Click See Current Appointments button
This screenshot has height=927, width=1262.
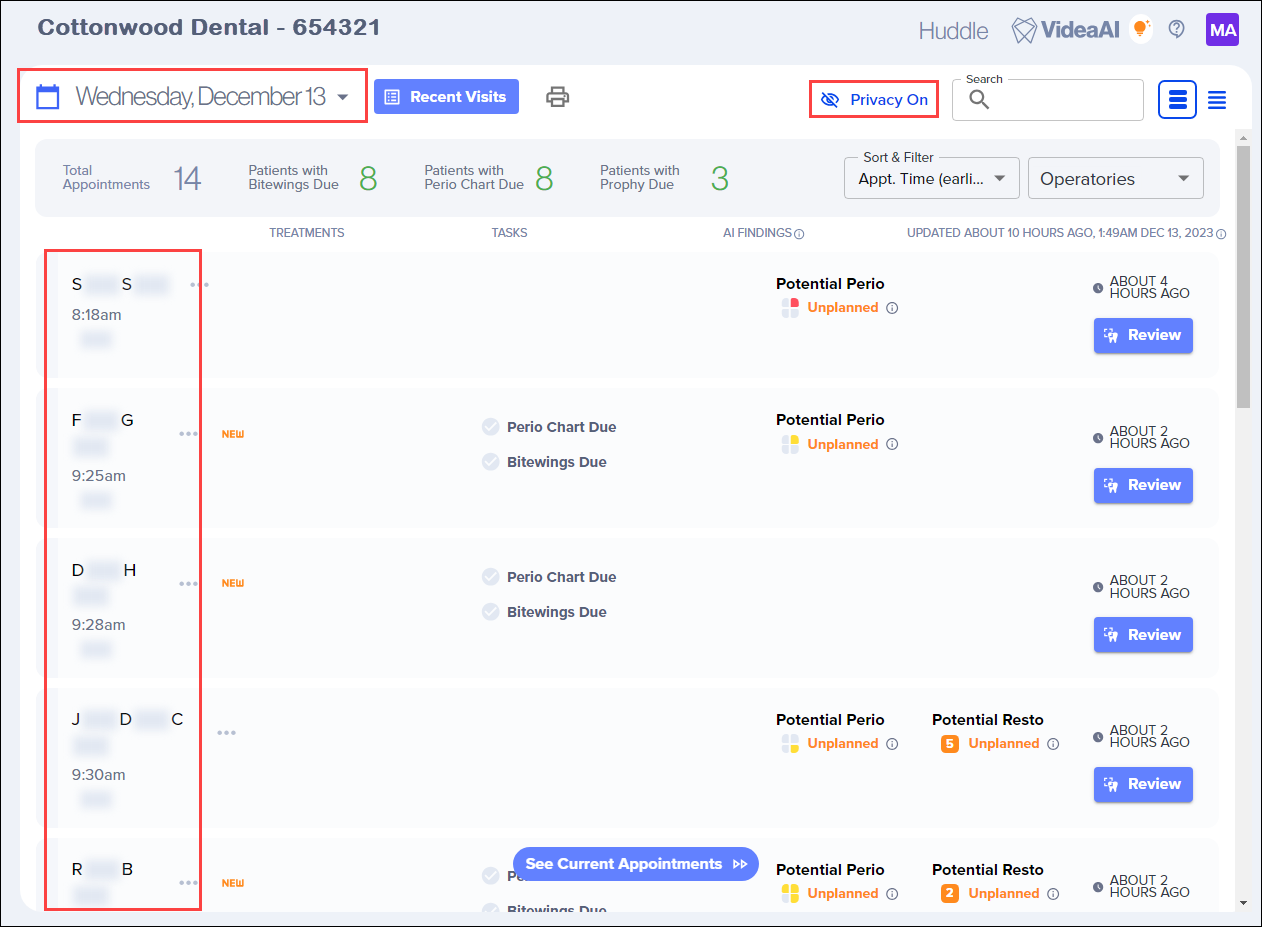[x=635, y=864]
